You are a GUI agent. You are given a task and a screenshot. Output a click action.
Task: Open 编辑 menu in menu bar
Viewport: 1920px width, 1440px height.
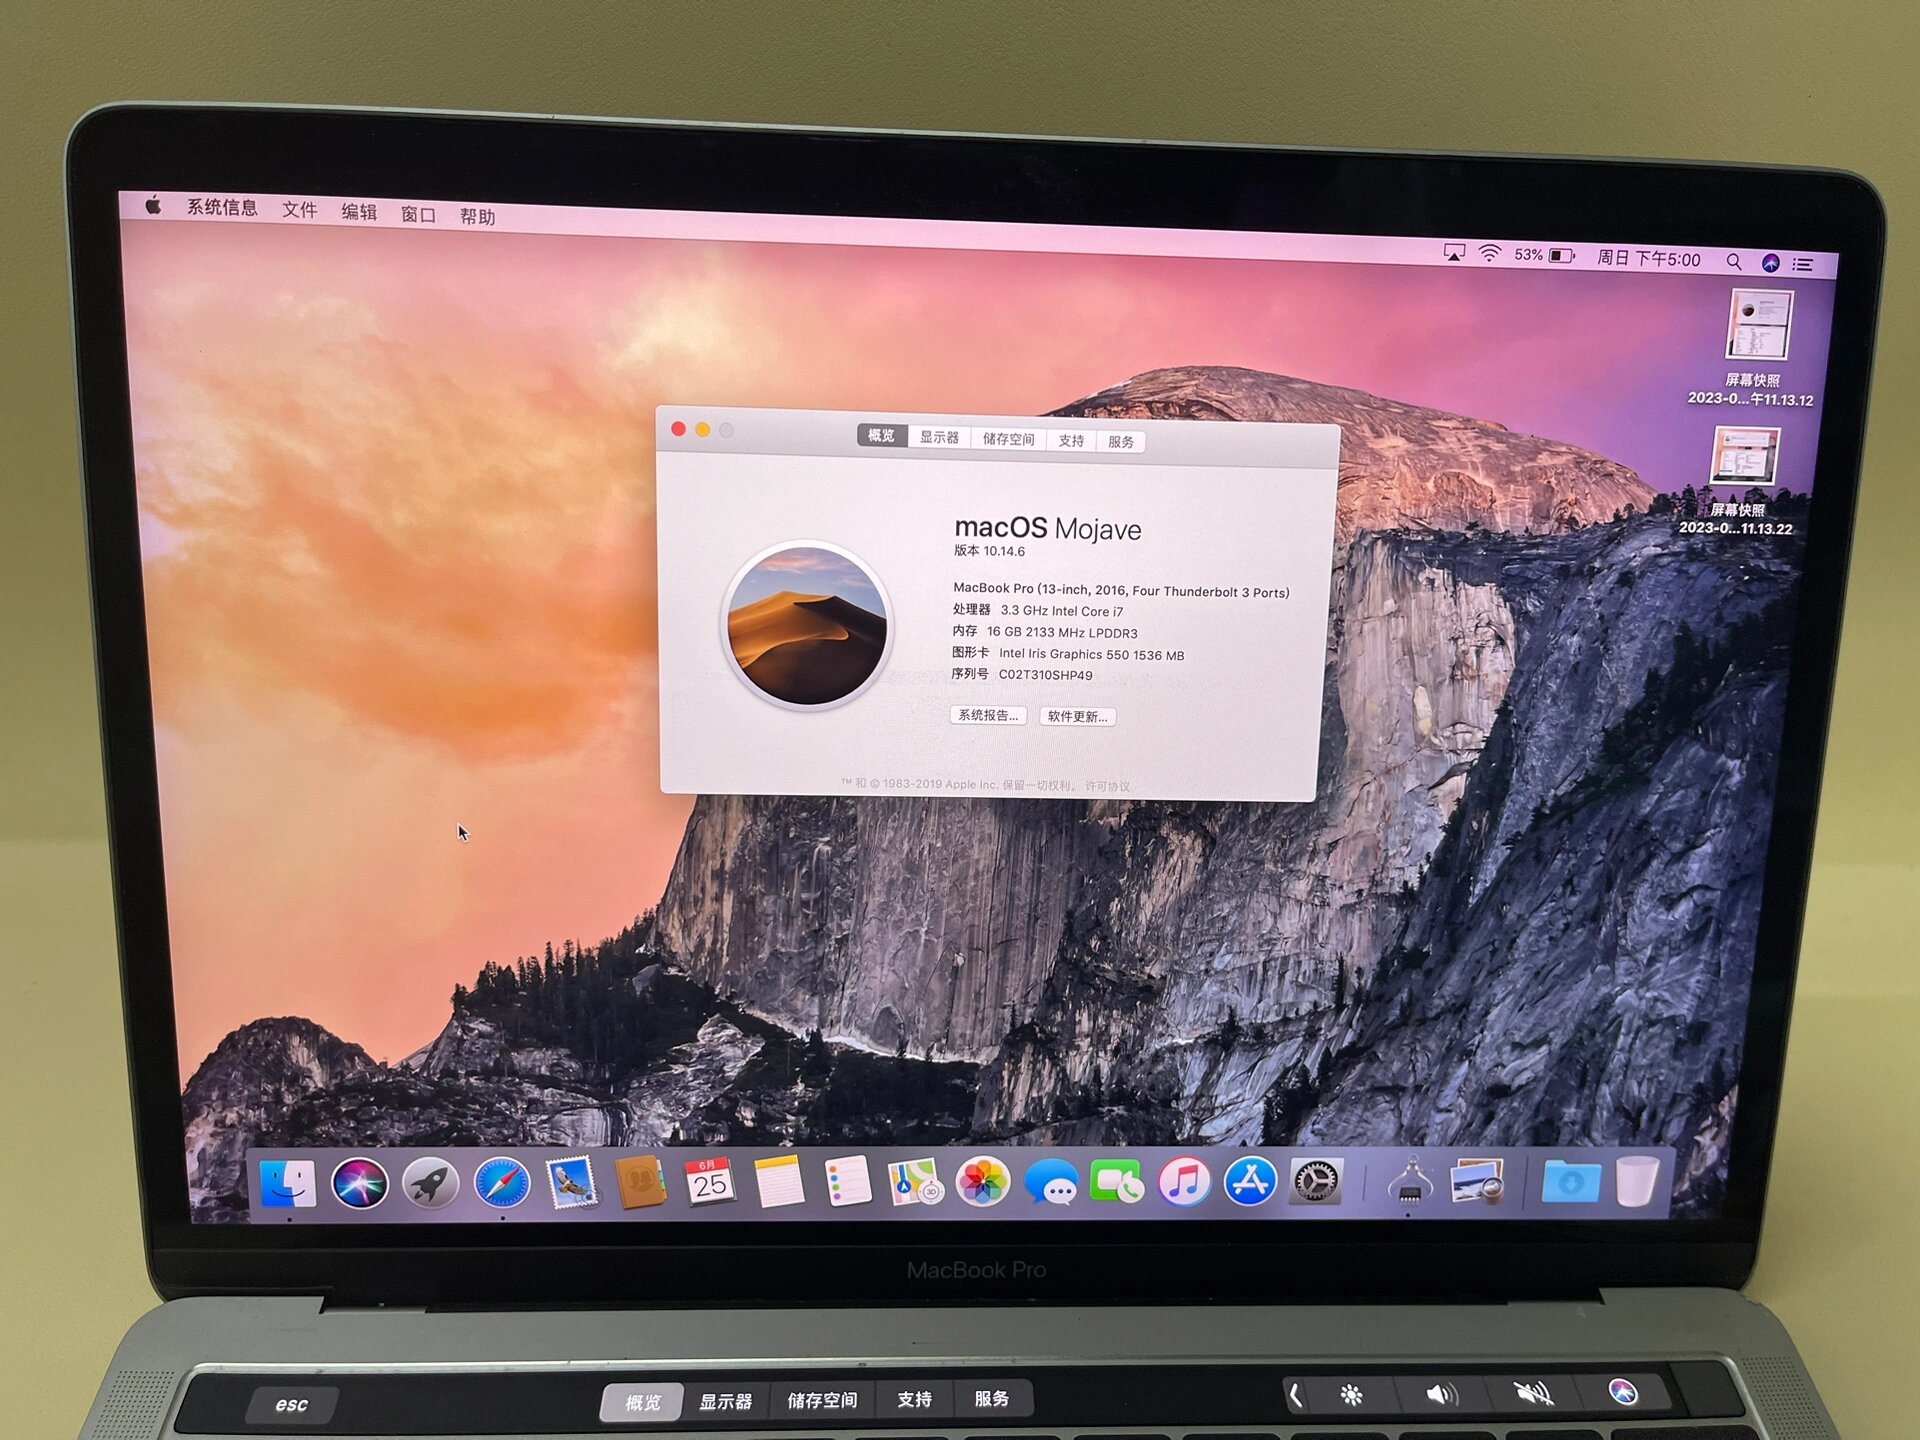[x=359, y=211]
